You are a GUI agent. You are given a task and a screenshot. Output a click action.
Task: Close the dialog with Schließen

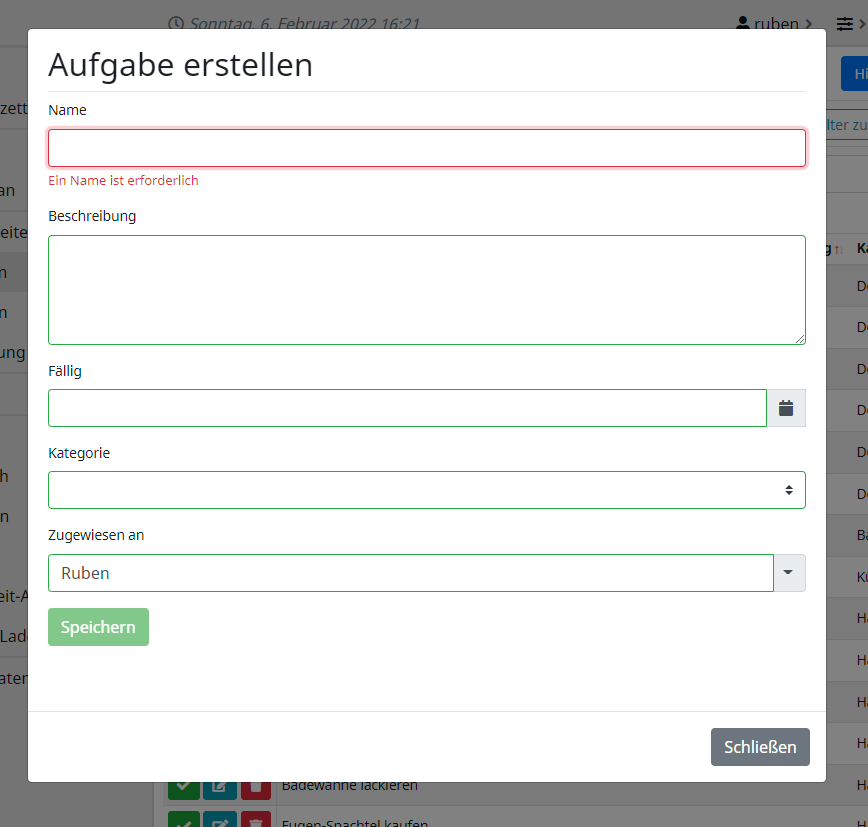[760, 747]
